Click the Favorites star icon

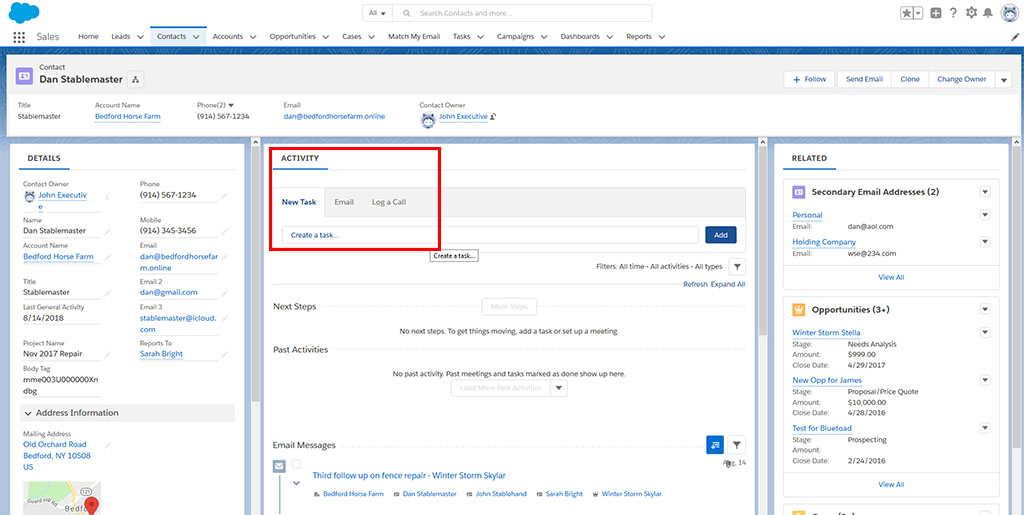pyautogui.click(x=905, y=13)
